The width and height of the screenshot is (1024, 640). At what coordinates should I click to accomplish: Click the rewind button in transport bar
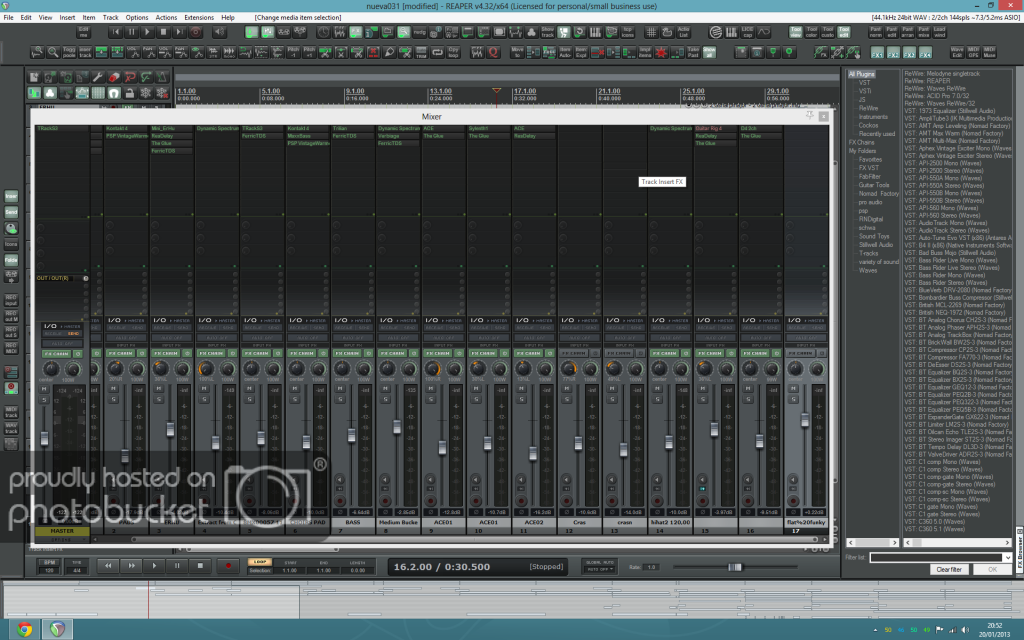pyautogui.click(x=109, y=566)
